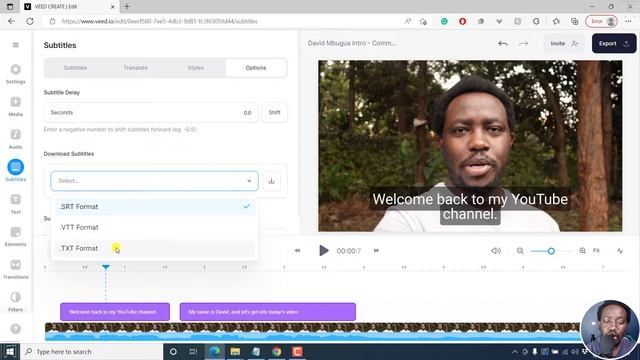
Task: Open File Explorer from the taskbar
Action: coord(235,351)
